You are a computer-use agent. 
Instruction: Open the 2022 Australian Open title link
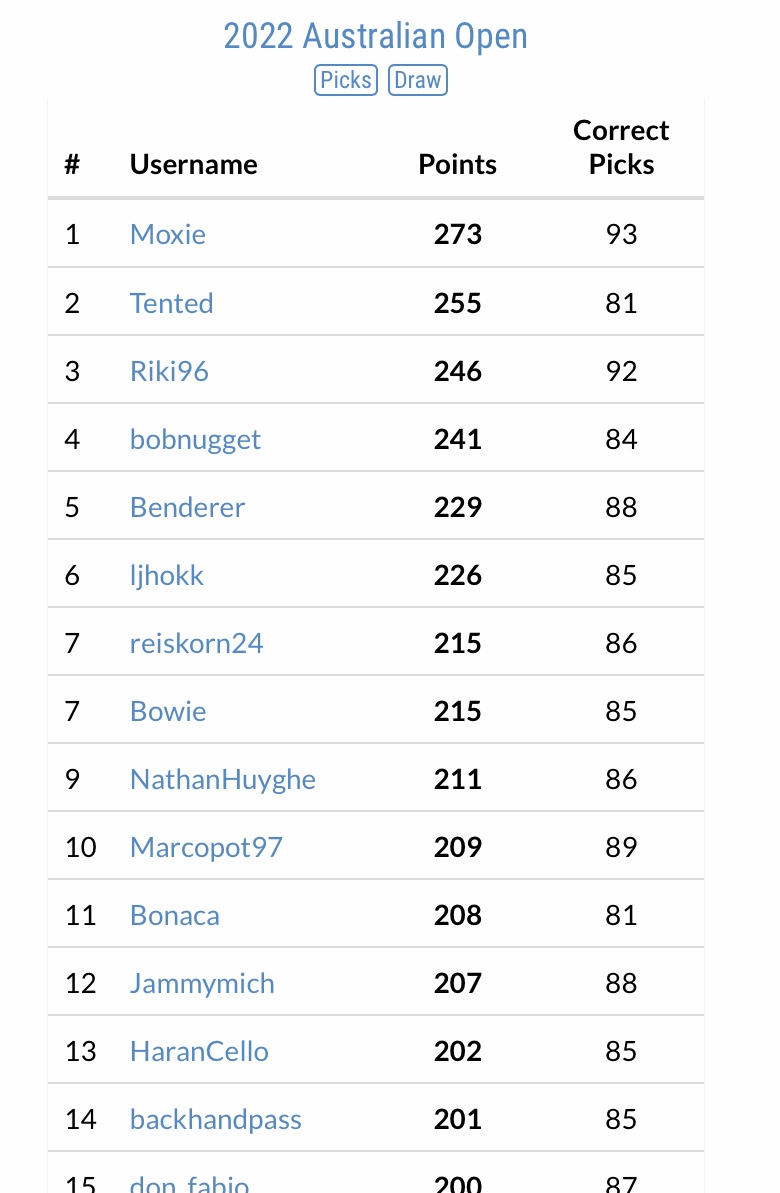click(375, 37)
